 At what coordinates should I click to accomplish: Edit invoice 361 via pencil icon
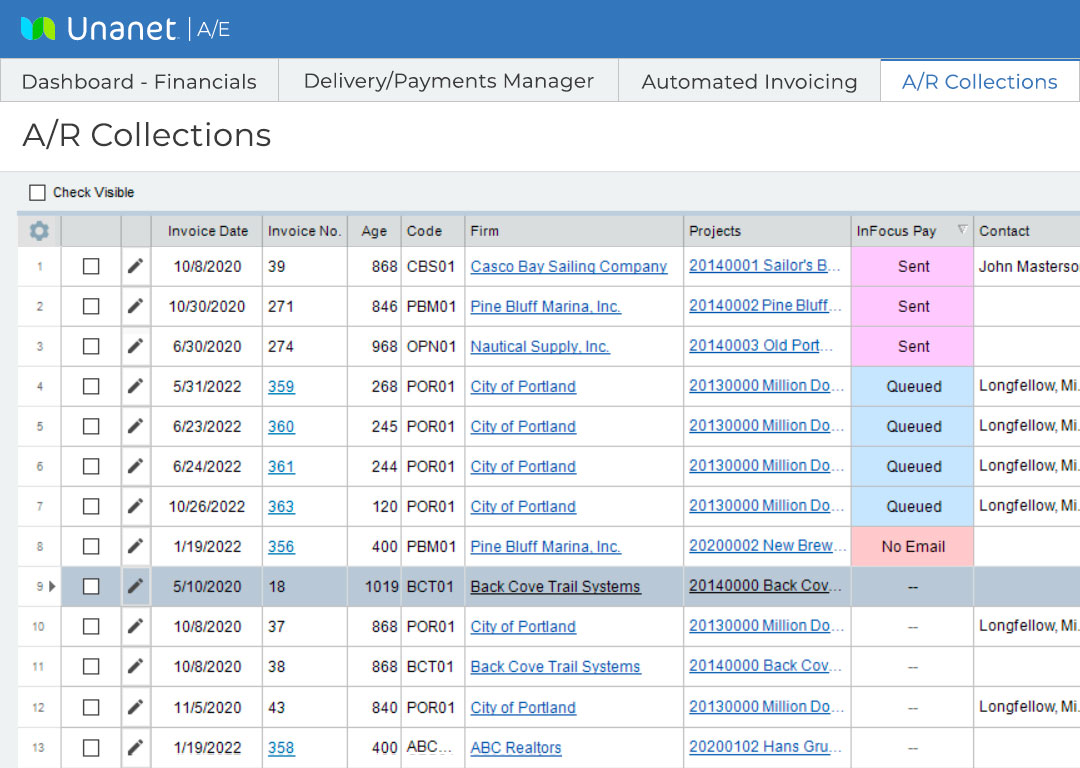click(136, 466)
